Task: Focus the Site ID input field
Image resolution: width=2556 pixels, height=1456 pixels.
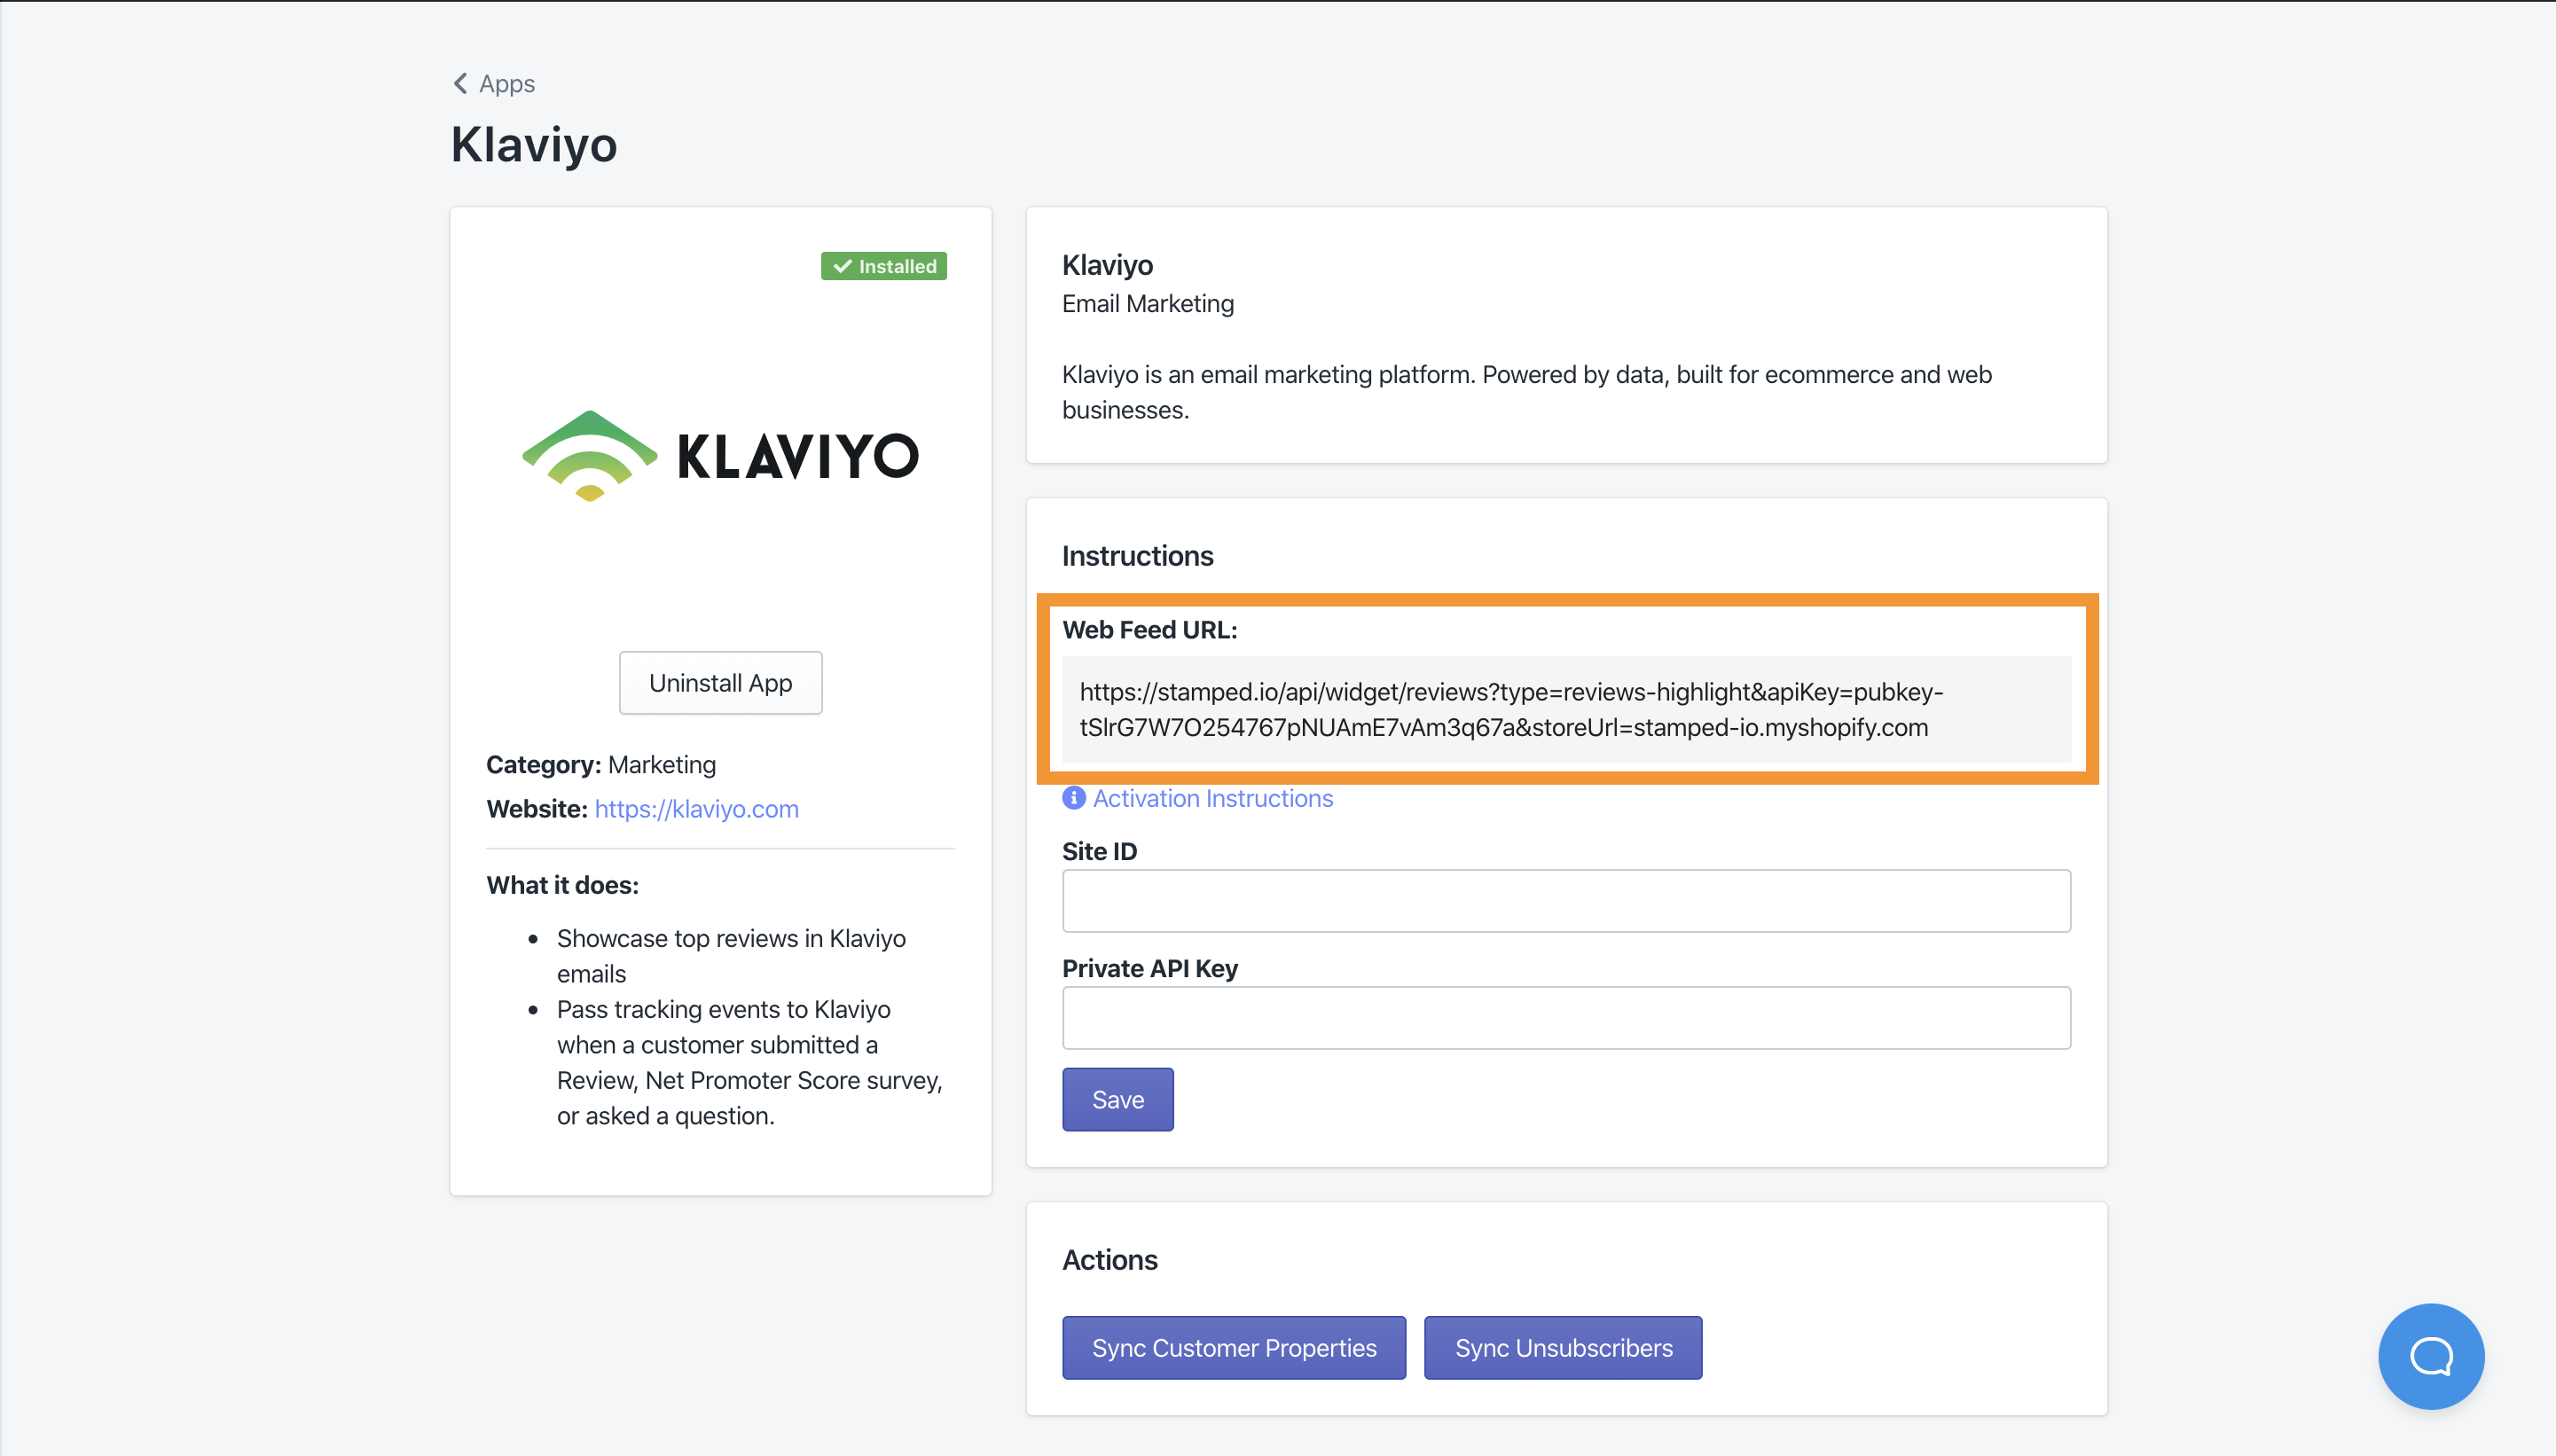Action: (x=1565, y=901)
